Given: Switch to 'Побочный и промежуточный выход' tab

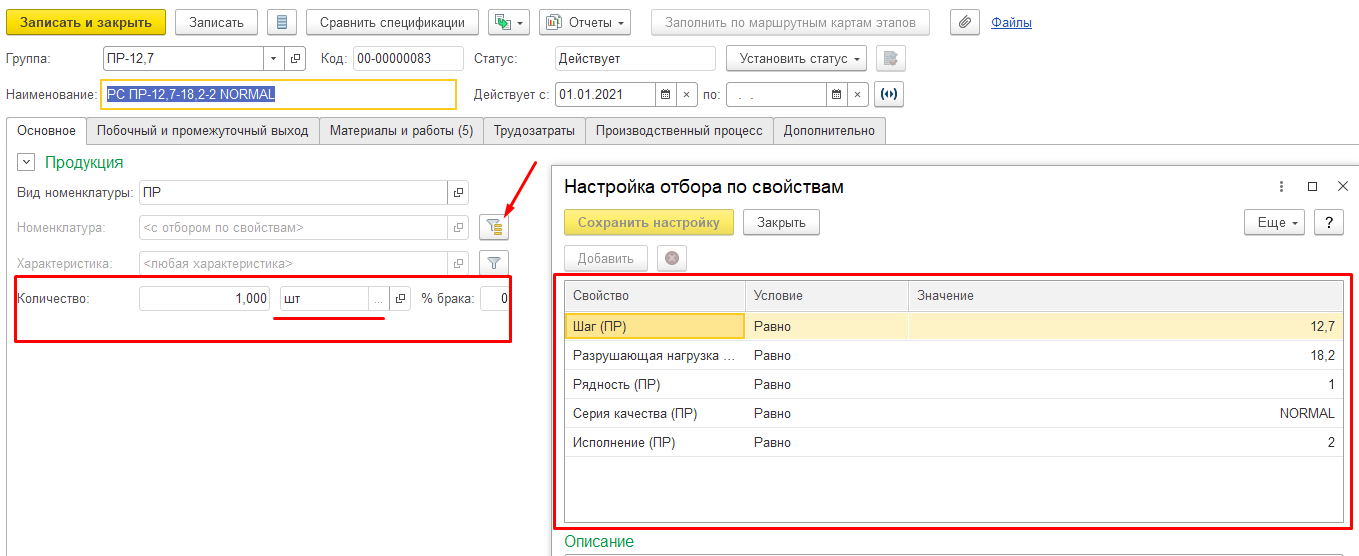Looking at the screenshot, I should (x=203, y=131).
